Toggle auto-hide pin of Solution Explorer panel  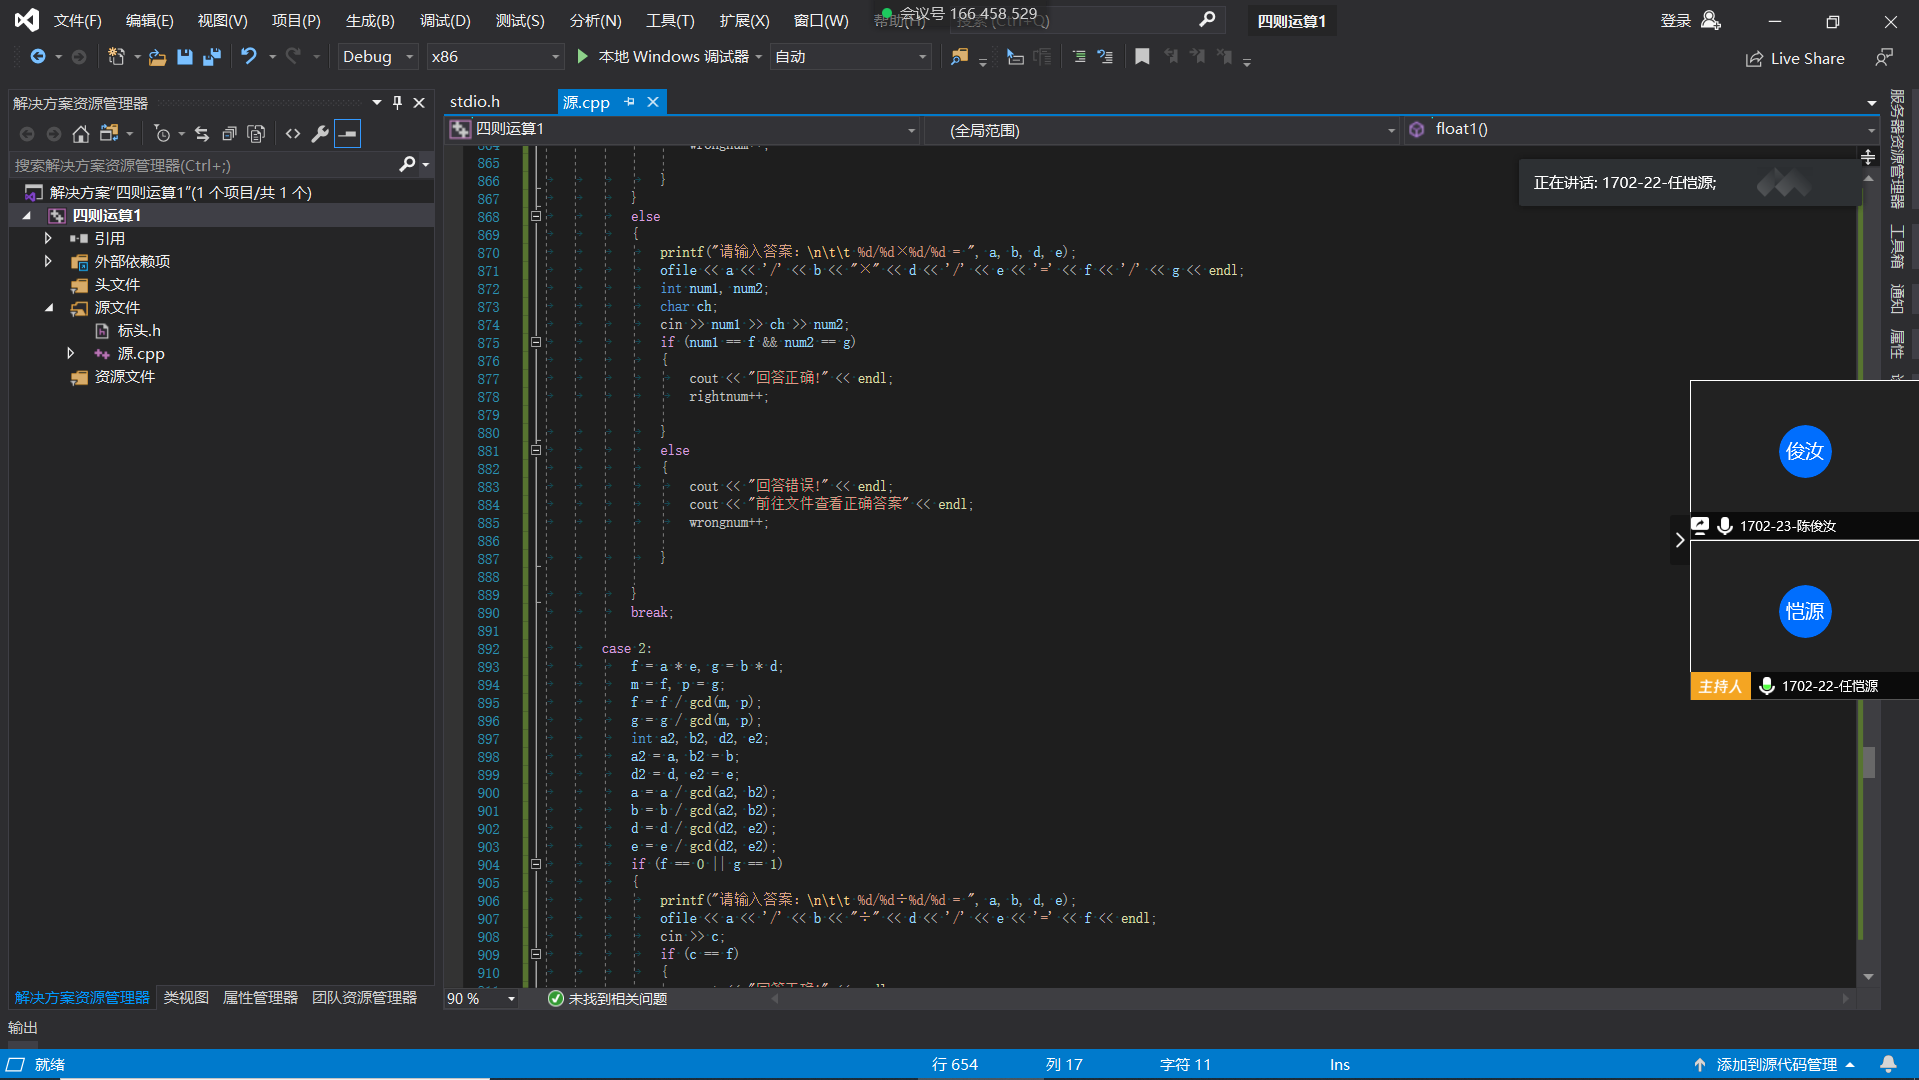point(398,102)
